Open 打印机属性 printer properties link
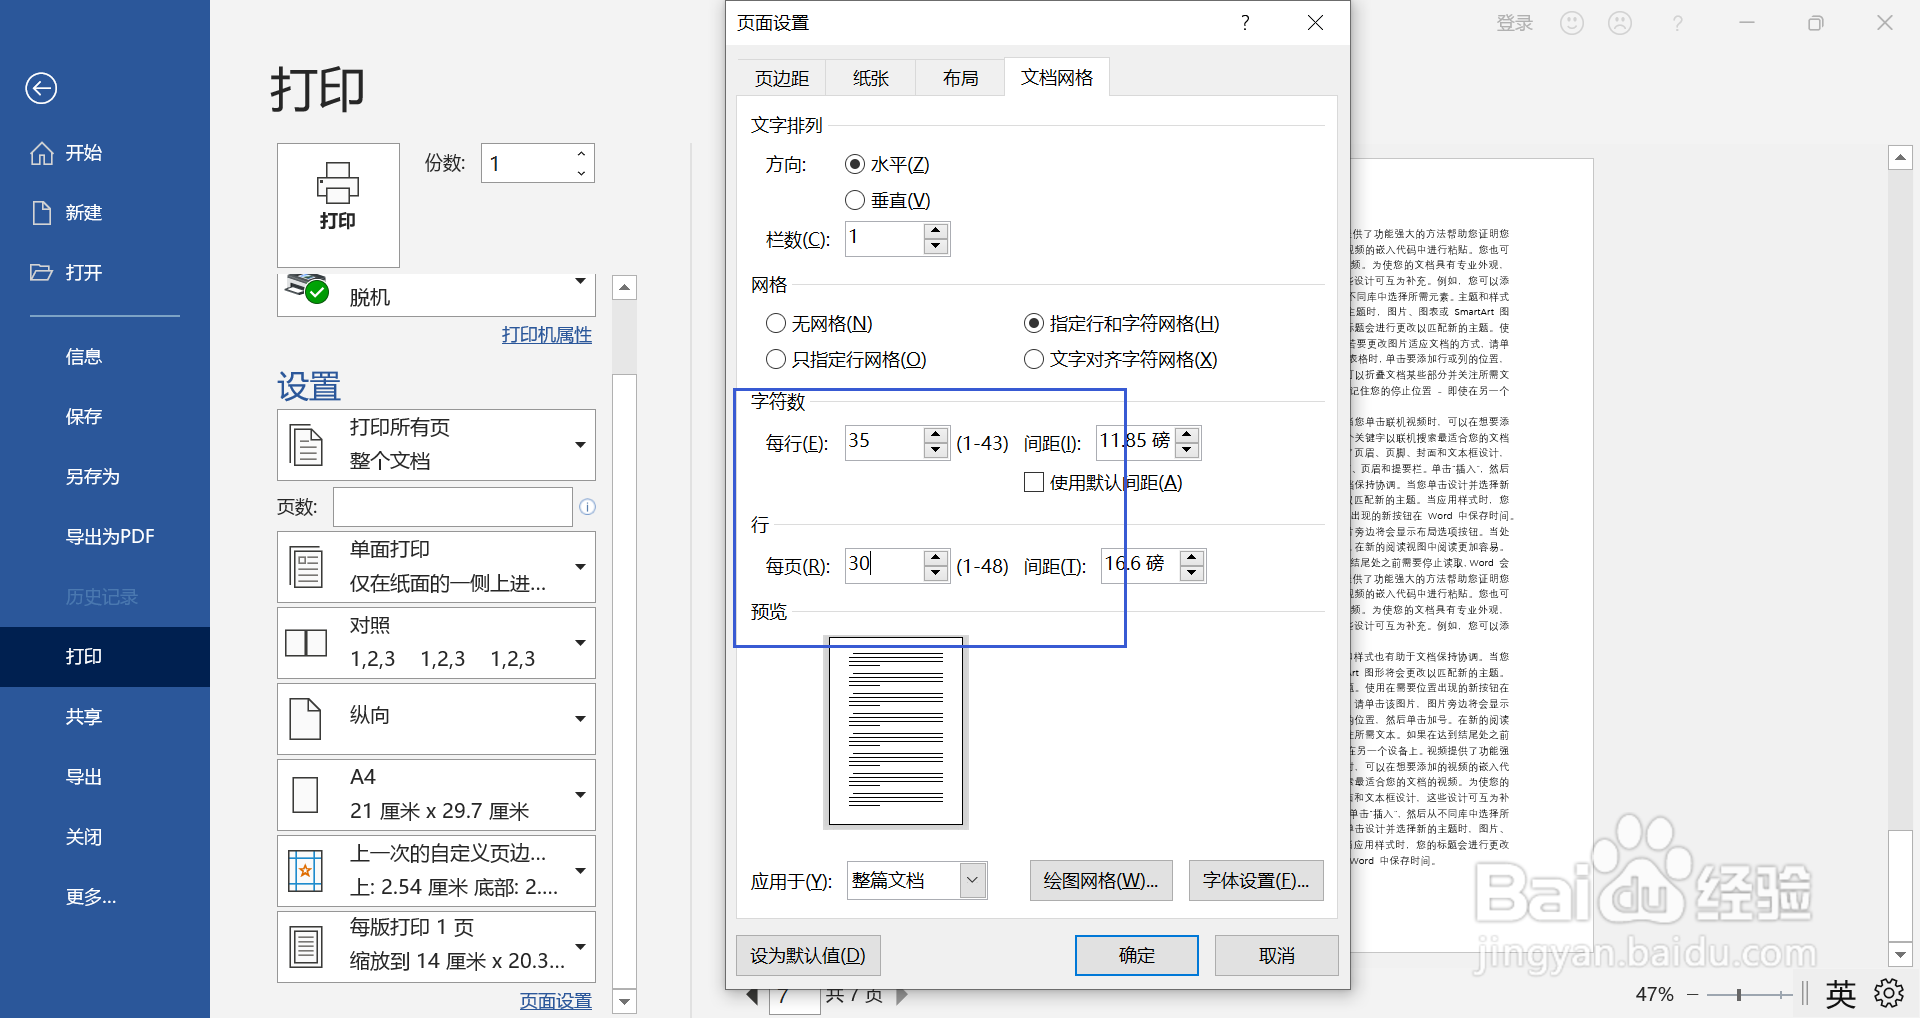This screenshot has height=1018, width=1920. tap(546, 335)
